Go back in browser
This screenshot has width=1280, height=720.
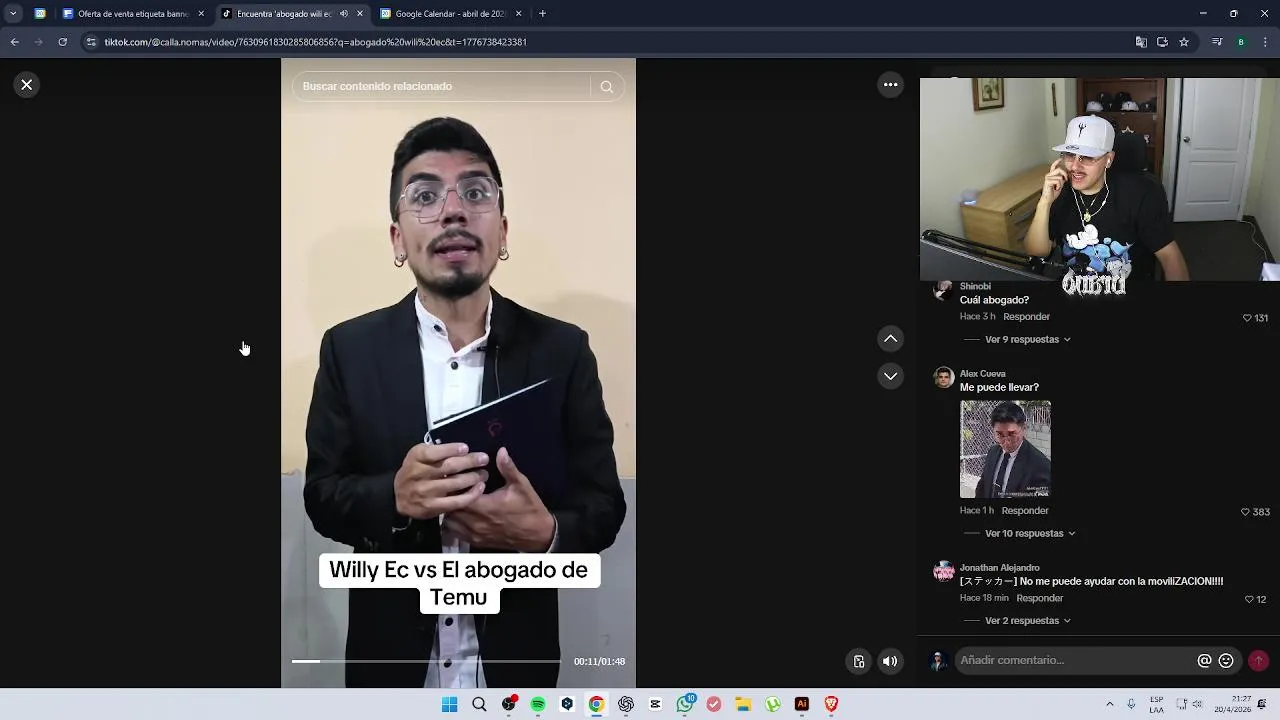point(14,42)
